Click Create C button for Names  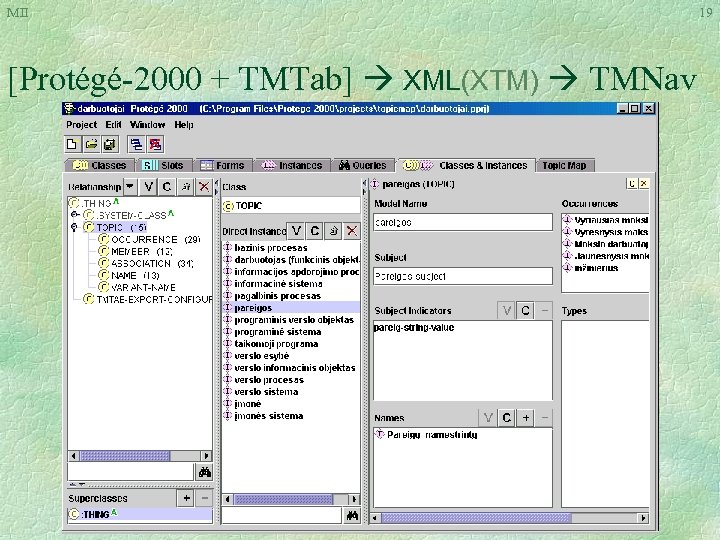(506, 418)
